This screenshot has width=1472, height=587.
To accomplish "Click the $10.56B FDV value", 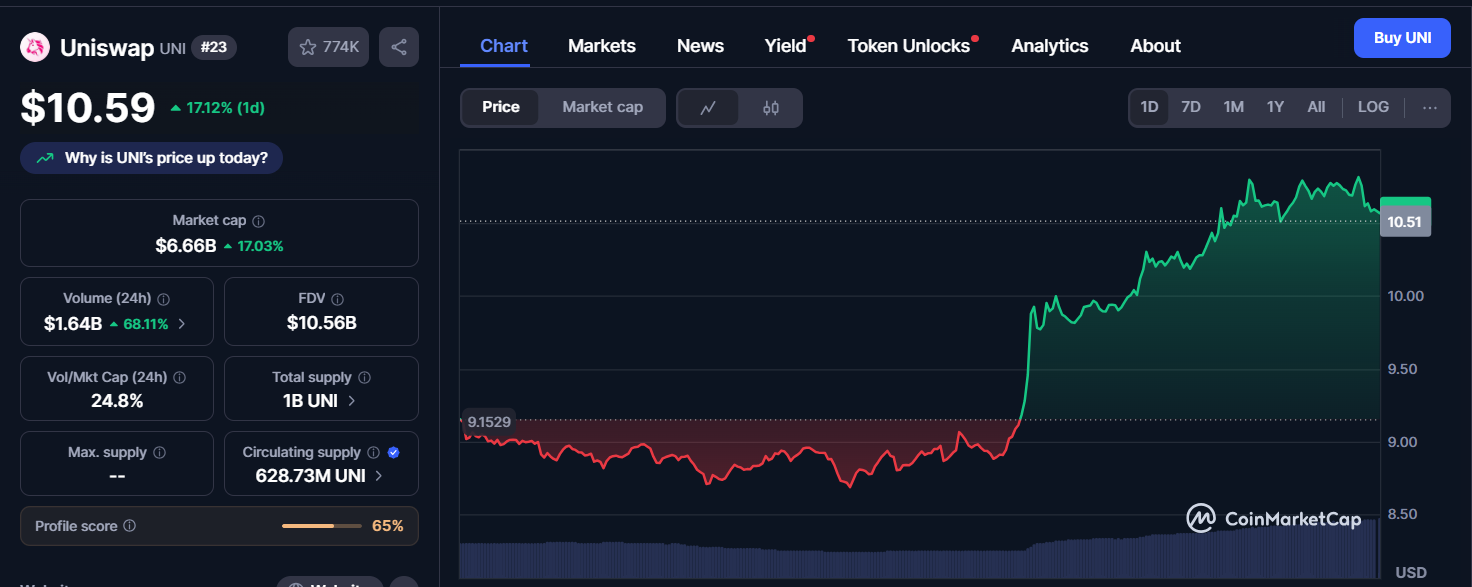I will (322, 323).
